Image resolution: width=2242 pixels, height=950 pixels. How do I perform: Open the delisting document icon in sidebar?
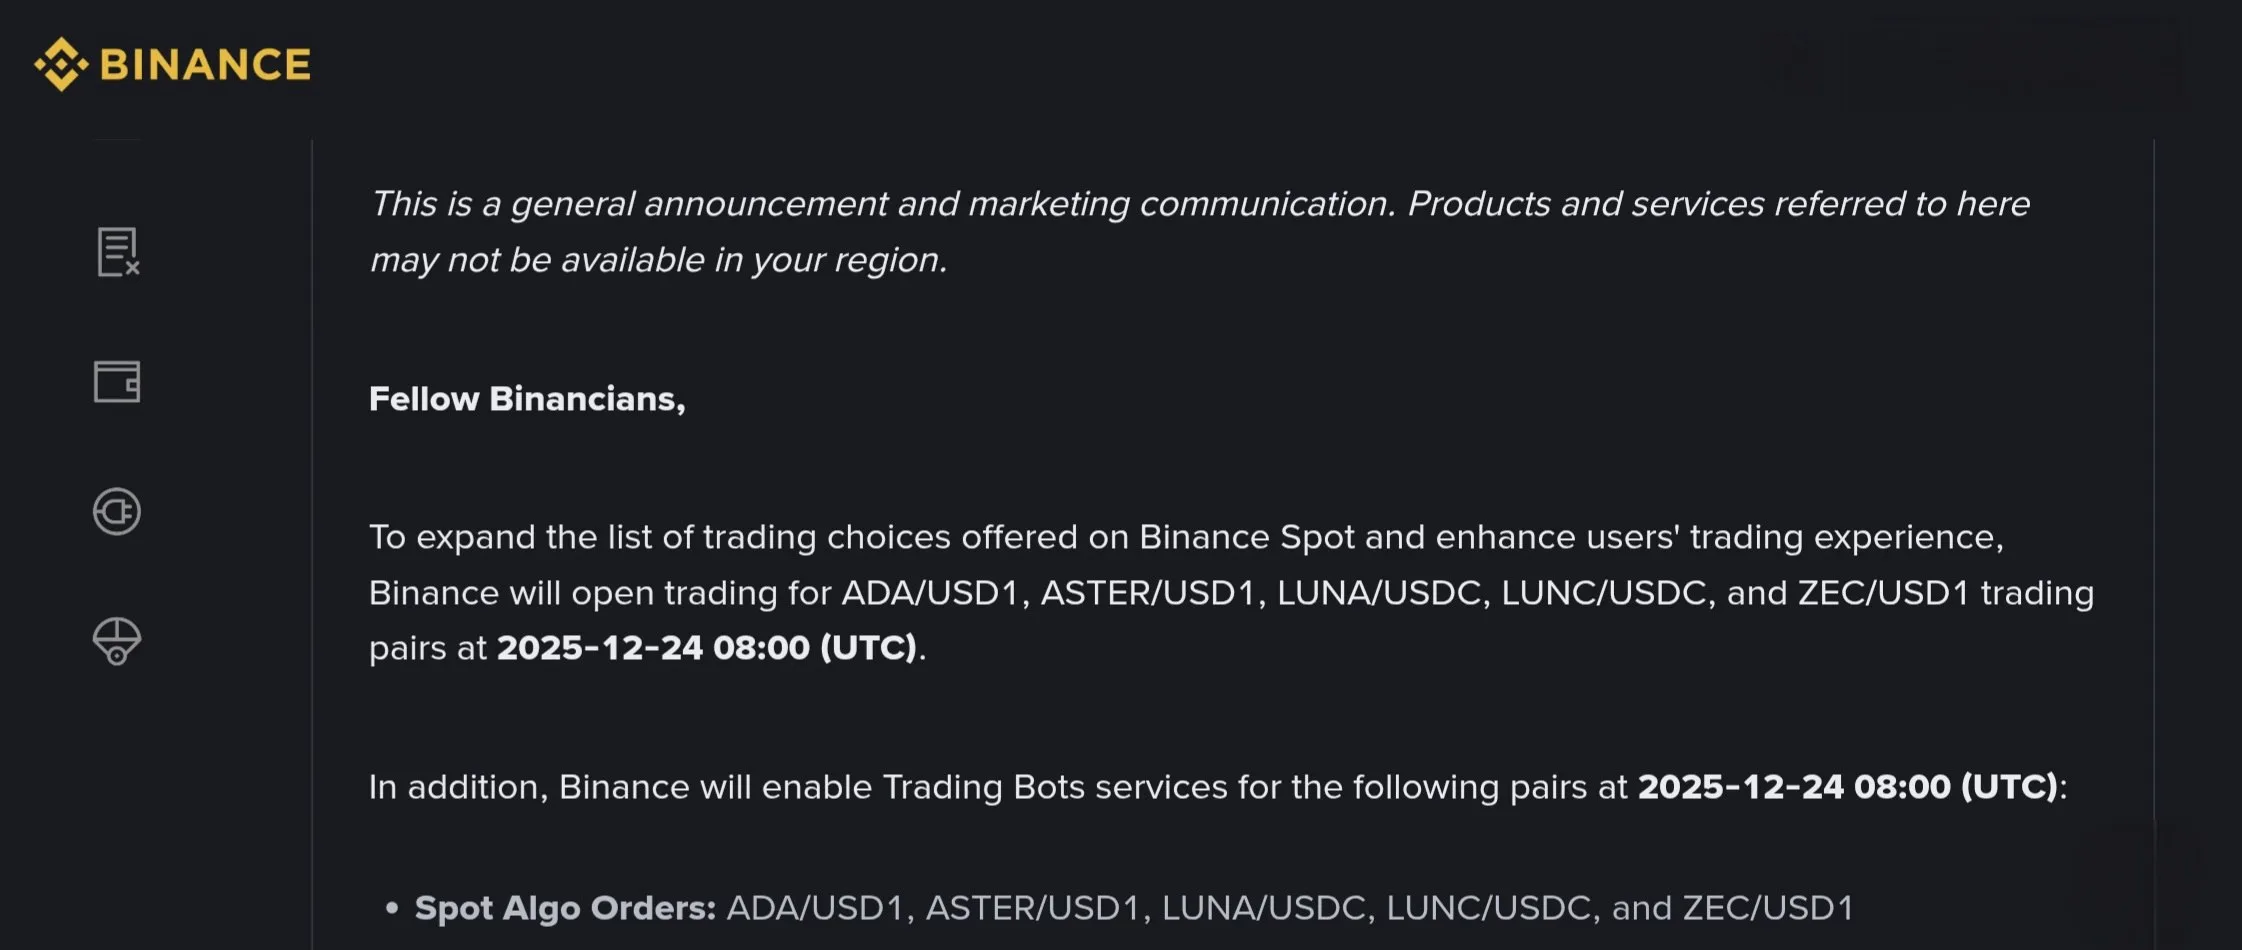[118, 251]
